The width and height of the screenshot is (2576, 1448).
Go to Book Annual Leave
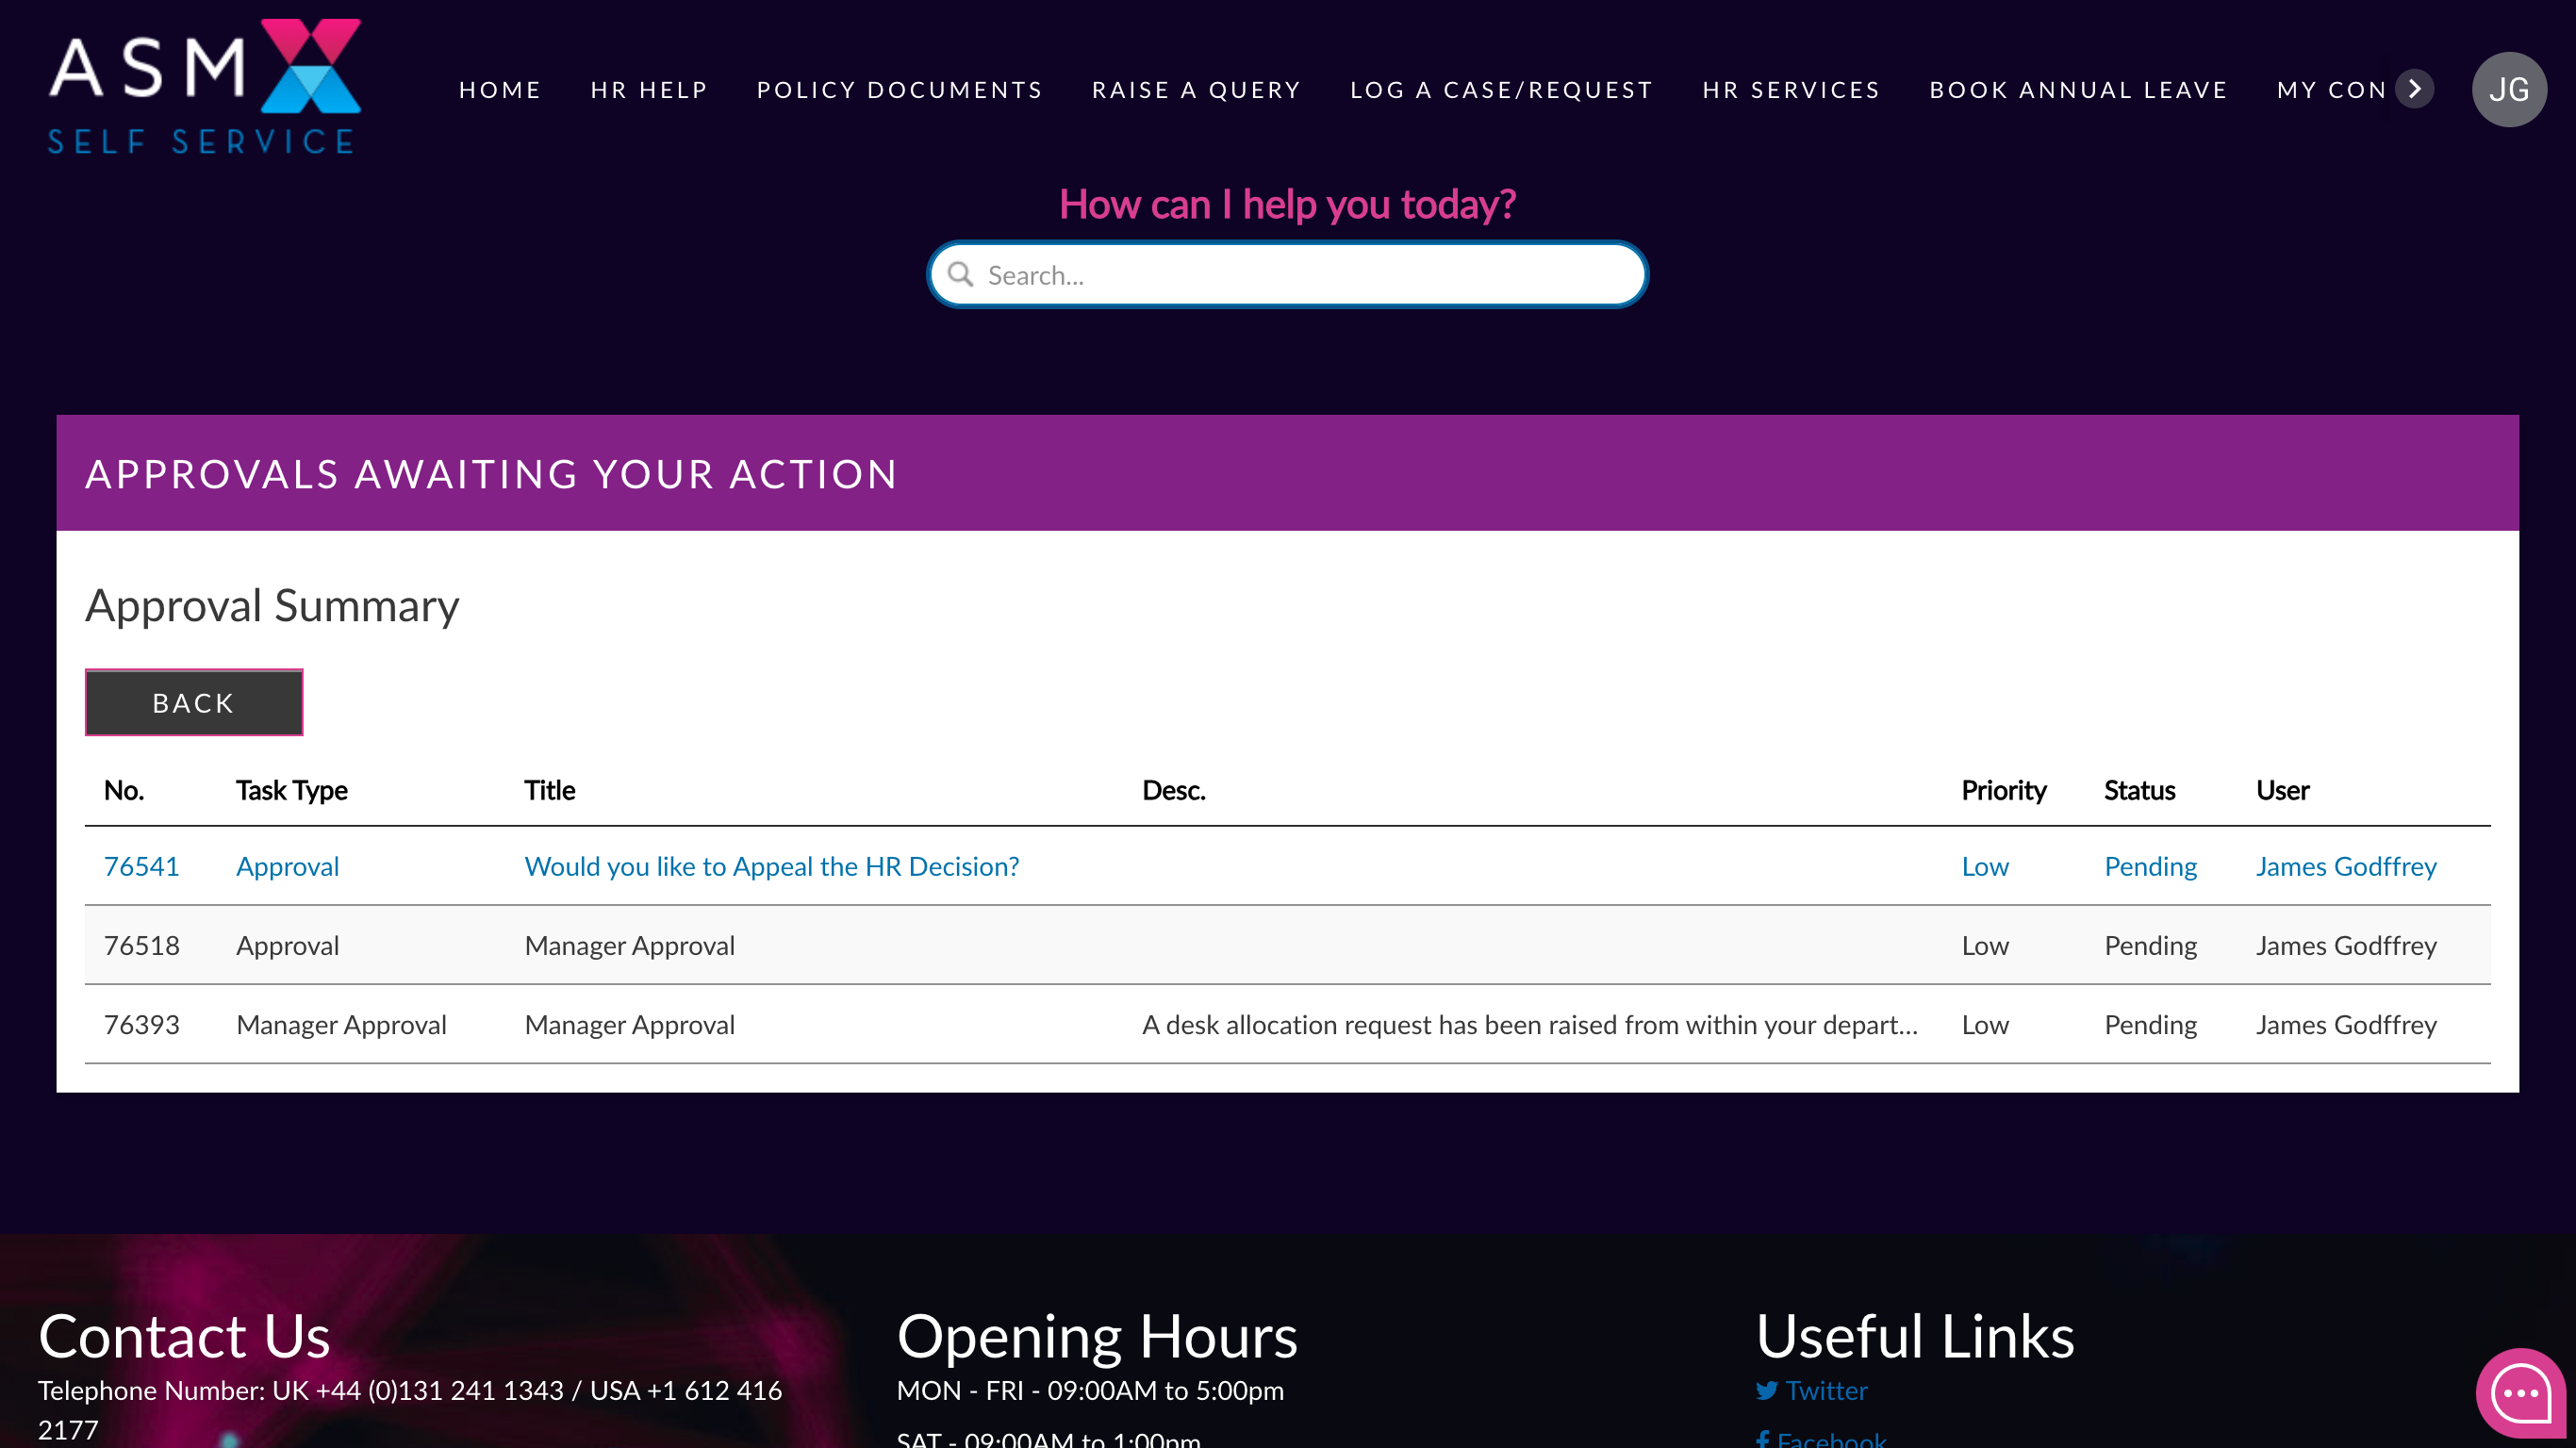point(2078,90)
